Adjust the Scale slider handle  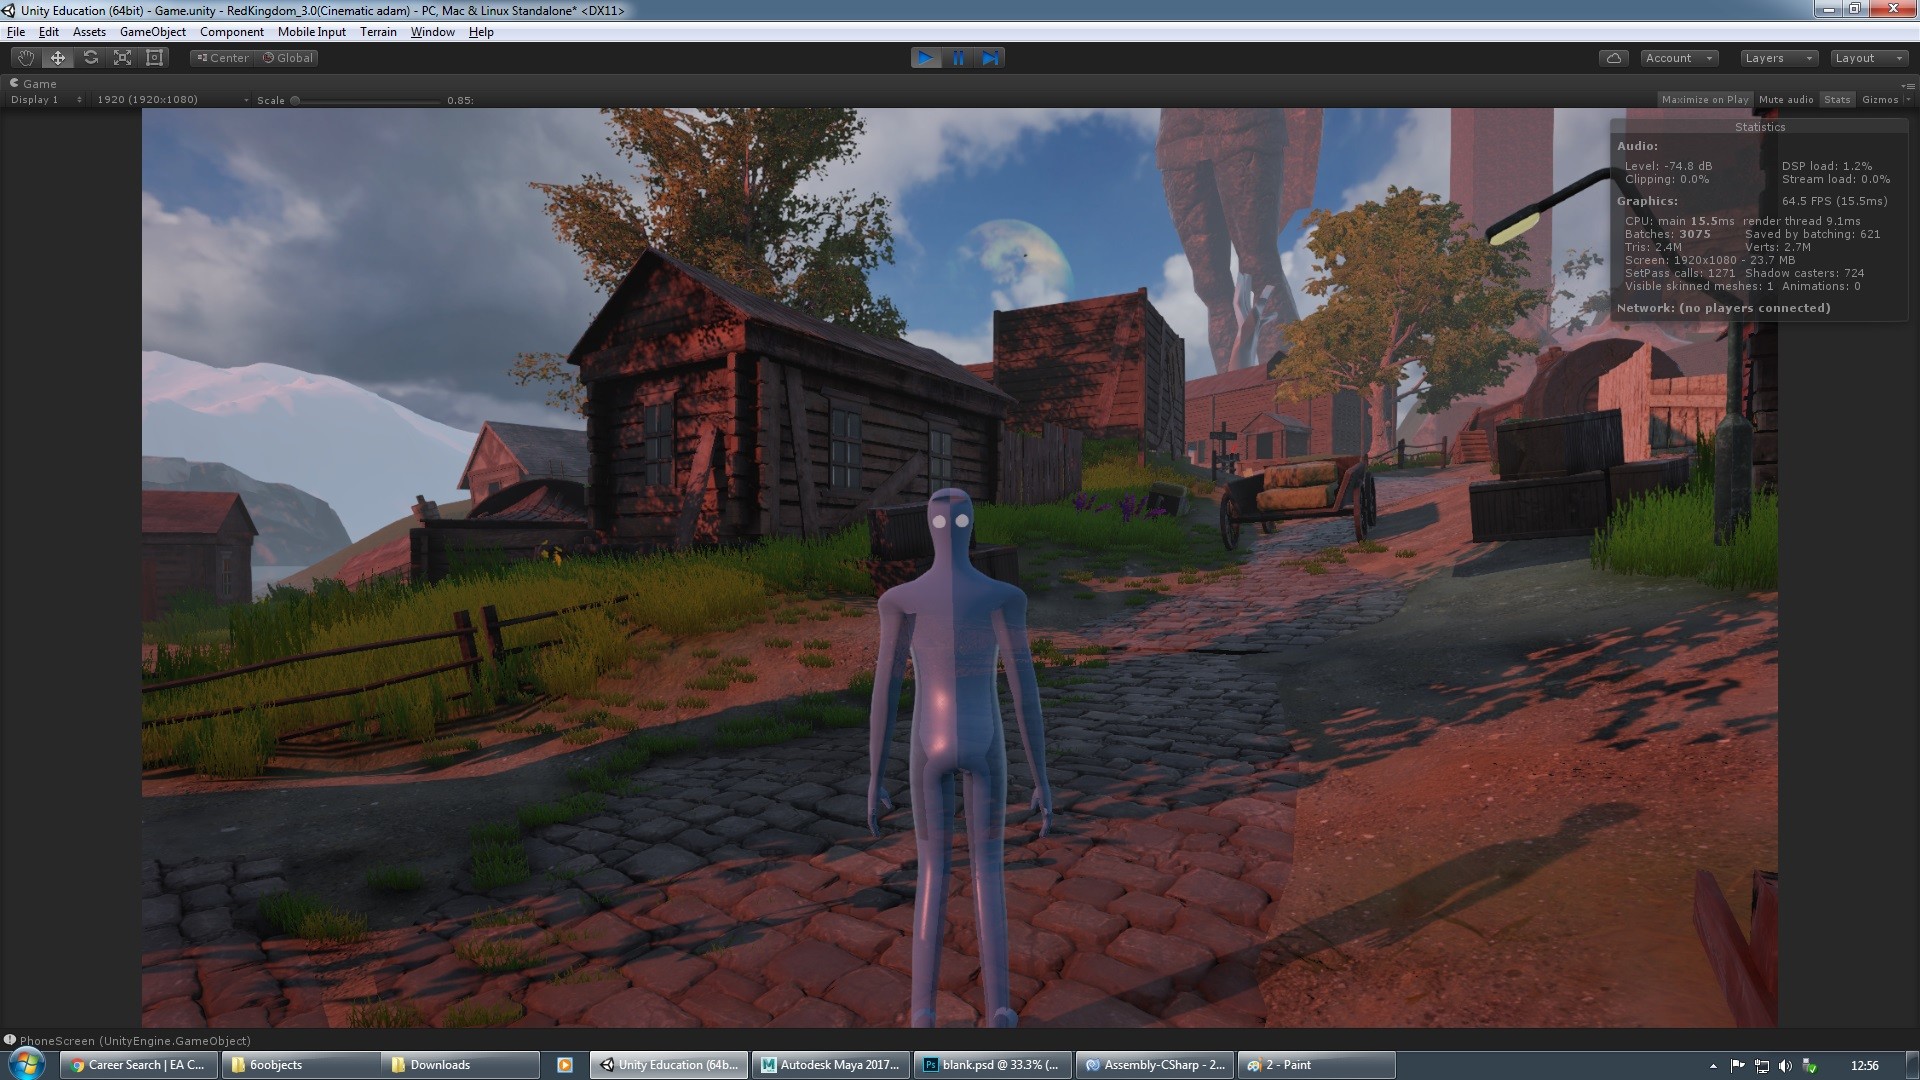click(x=295, y=101)
